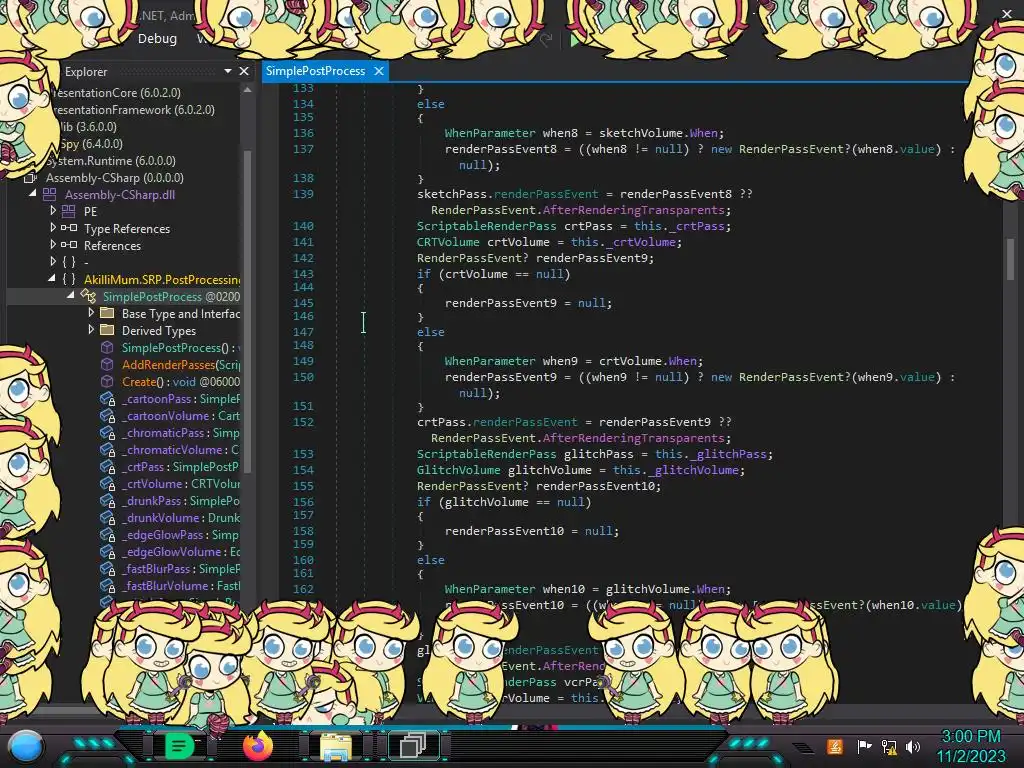Image resolution: width=1024 pixels, height=768 pixels.
Task: Expand the unnamed '-' namespace node
Action: point(54,262)
